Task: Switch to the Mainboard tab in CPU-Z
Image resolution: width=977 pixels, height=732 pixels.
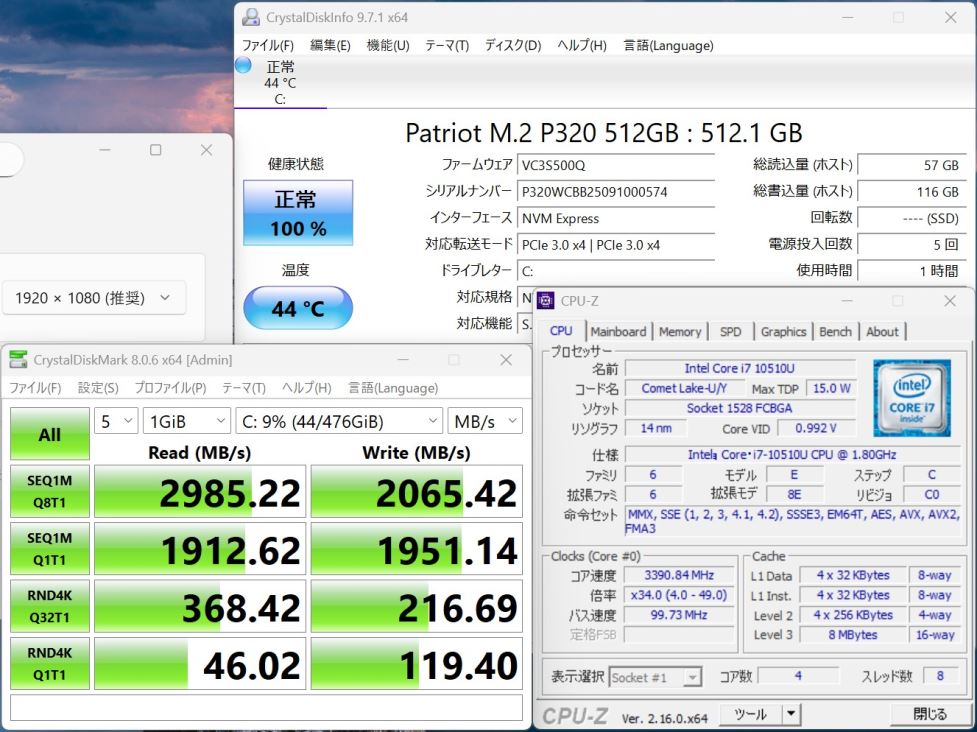Action: [x=618, y=332]
